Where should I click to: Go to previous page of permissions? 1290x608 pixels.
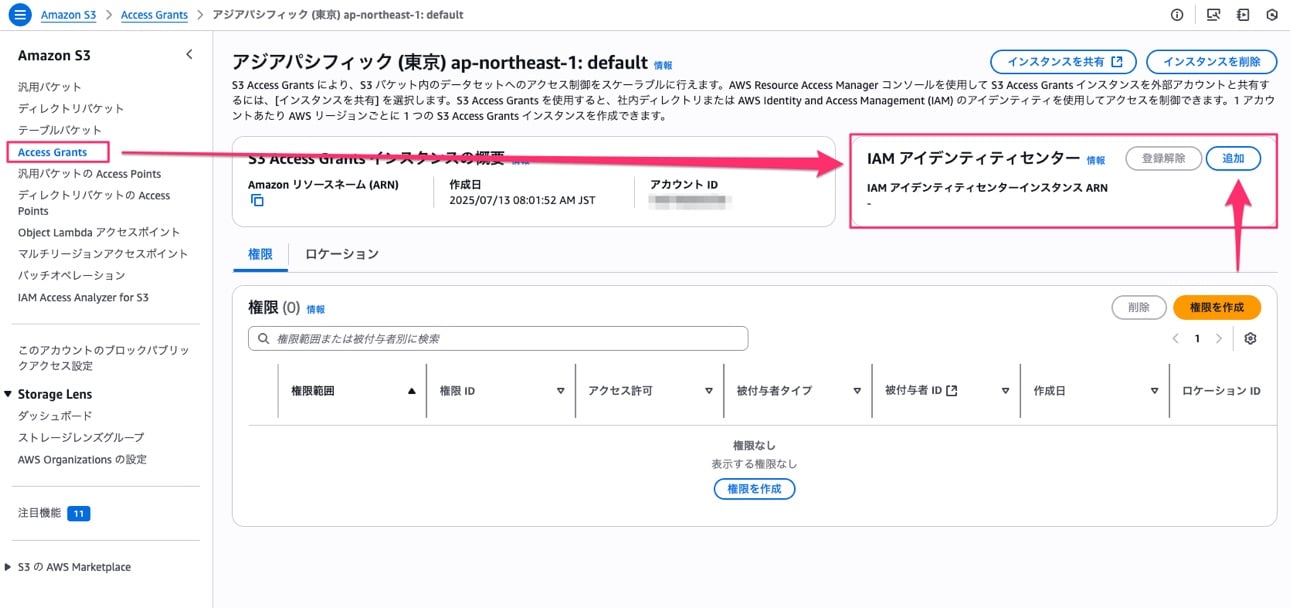(x=1176, y=339)
